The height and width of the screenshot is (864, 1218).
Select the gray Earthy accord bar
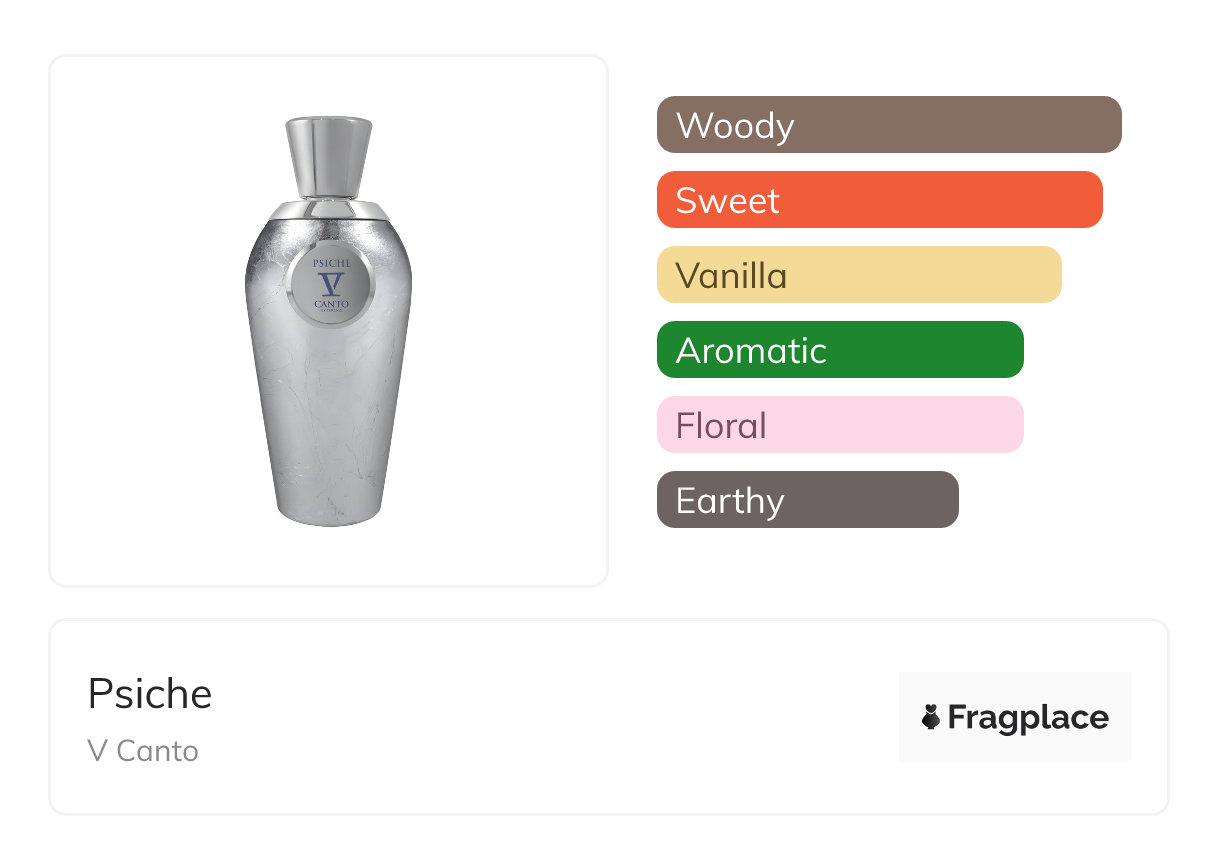tap(807, 500)
